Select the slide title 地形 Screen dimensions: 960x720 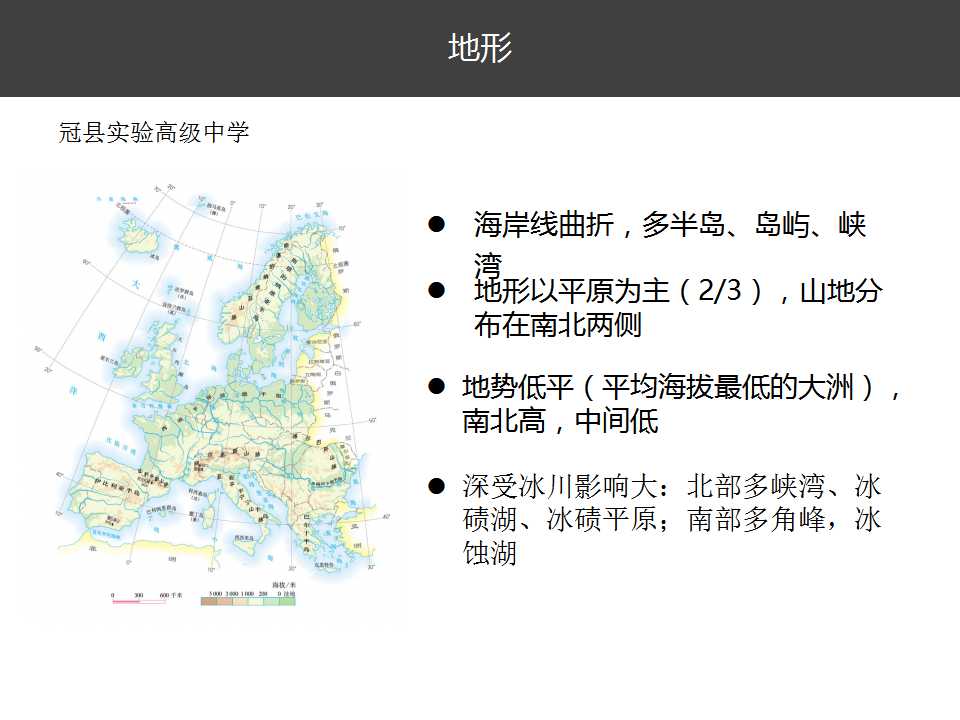pyautogui.click(x=480, y=47)
